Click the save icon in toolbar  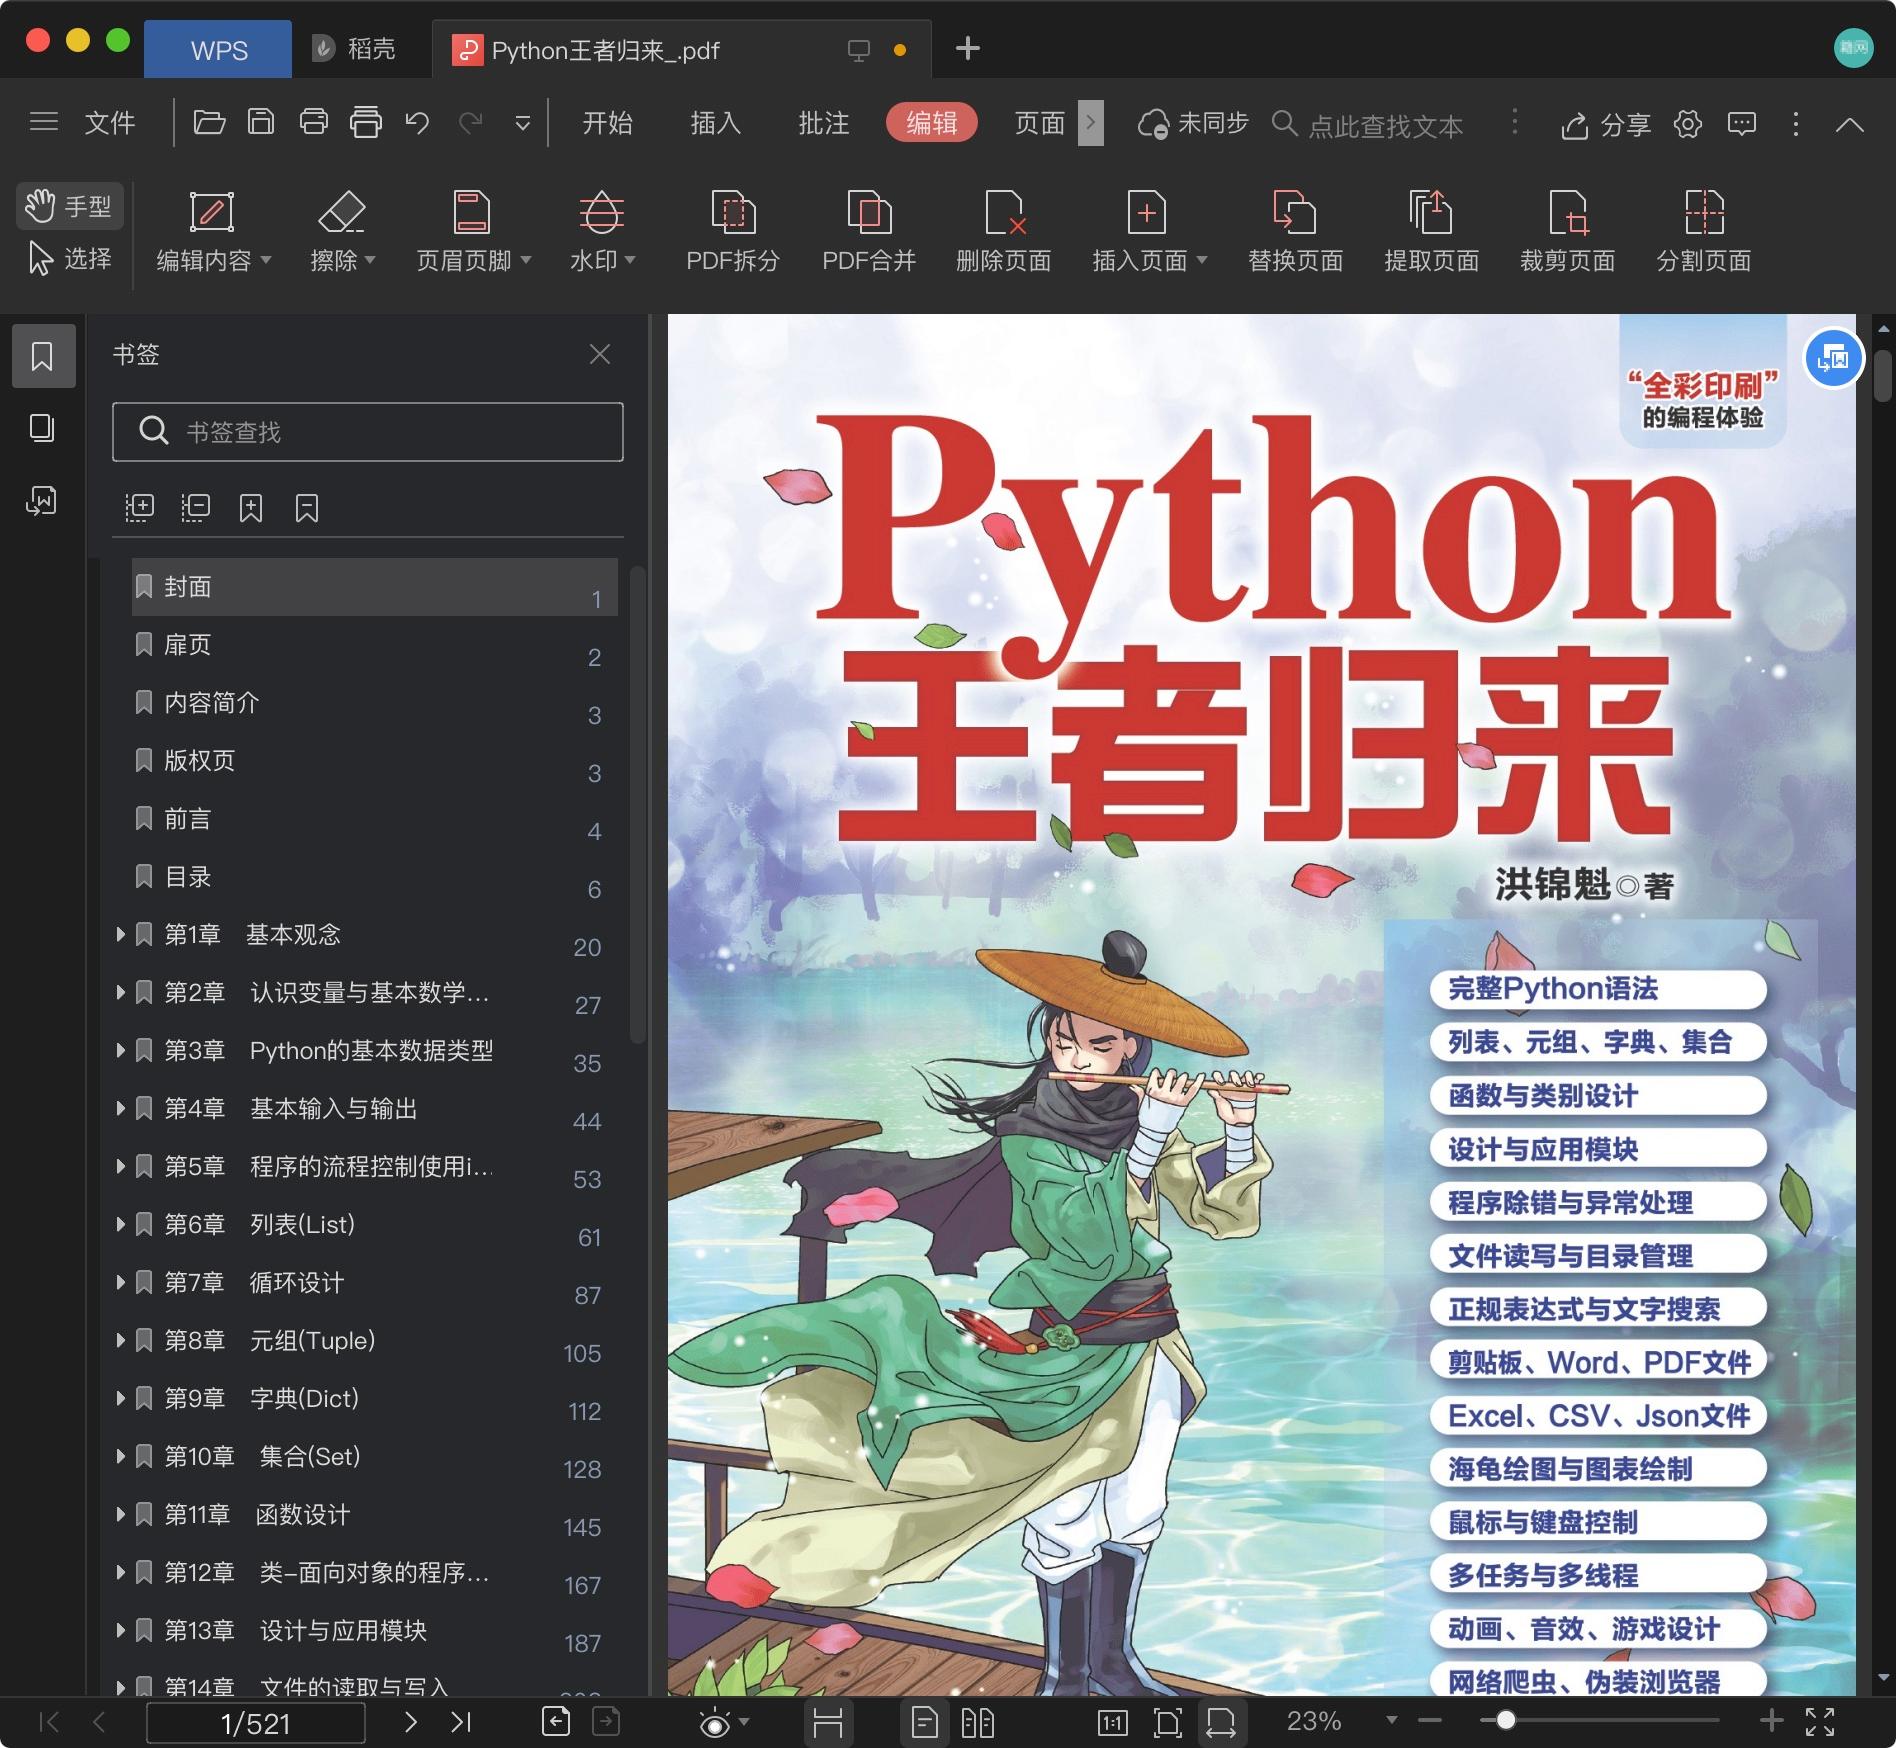coord(261,123)
